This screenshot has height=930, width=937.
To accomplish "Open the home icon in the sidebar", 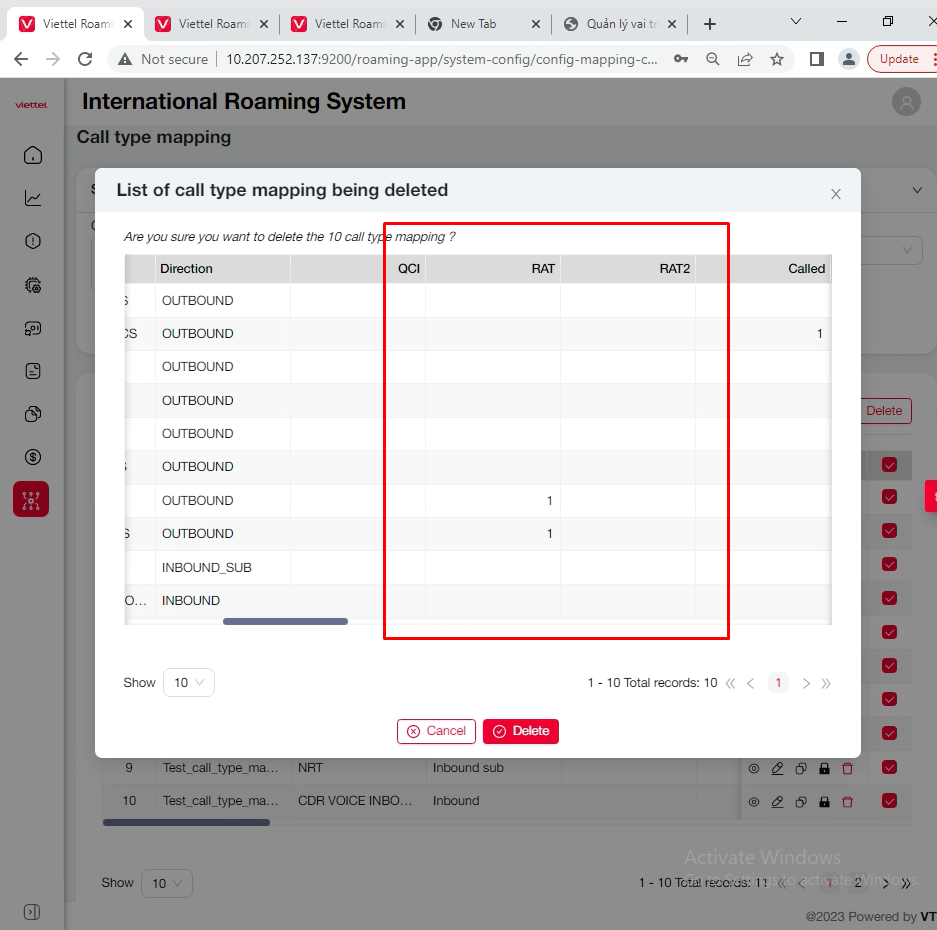I will tap(33, 154).
